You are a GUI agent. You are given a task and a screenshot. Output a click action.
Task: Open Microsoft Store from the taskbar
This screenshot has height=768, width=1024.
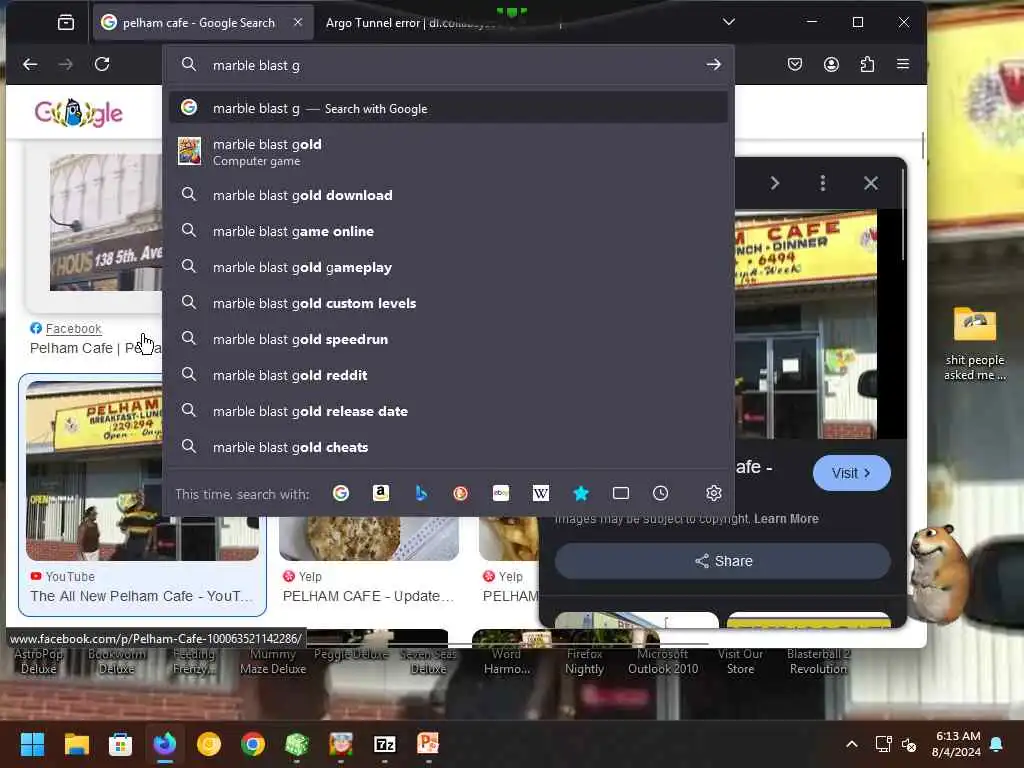click(x=120, y=744)
